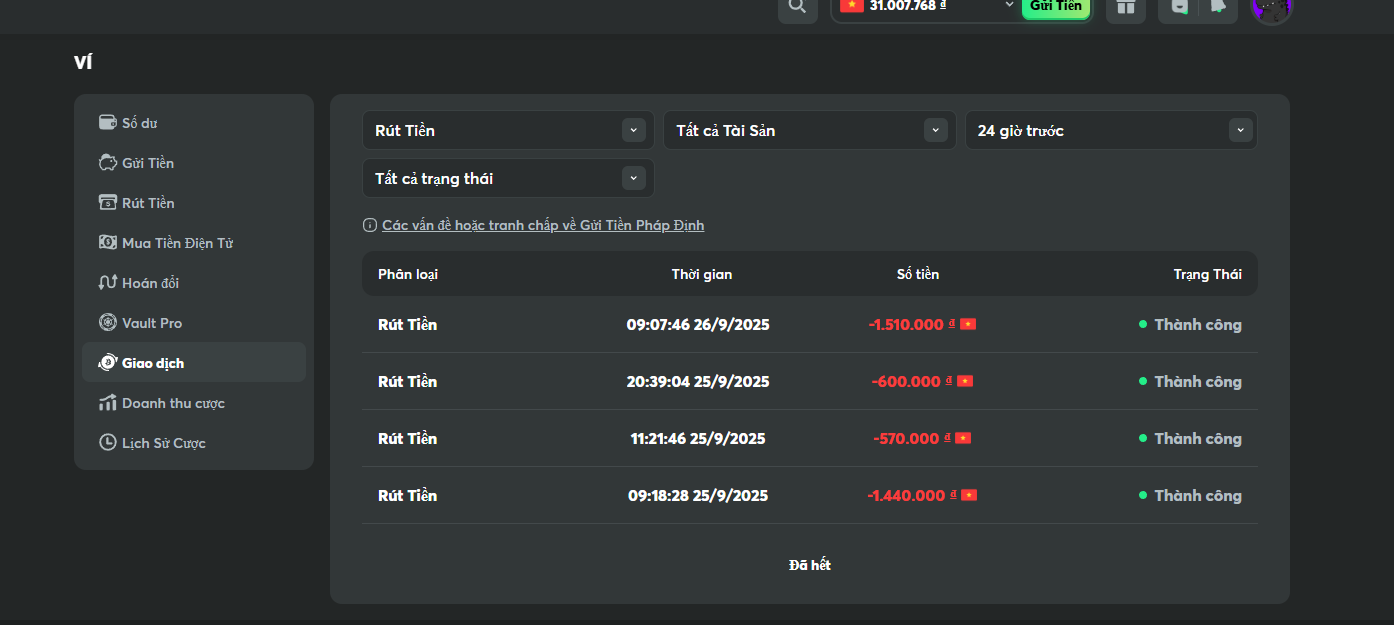Open the gift rewards icon

coord(1126,7)
